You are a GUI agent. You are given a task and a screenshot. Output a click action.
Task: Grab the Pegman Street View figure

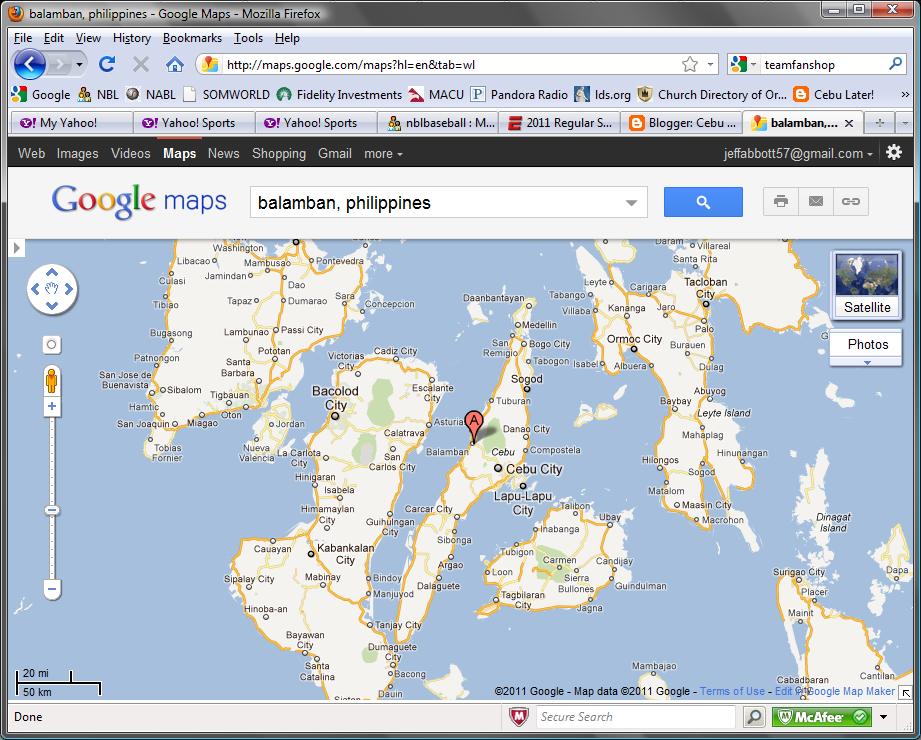tap(51, 377)
